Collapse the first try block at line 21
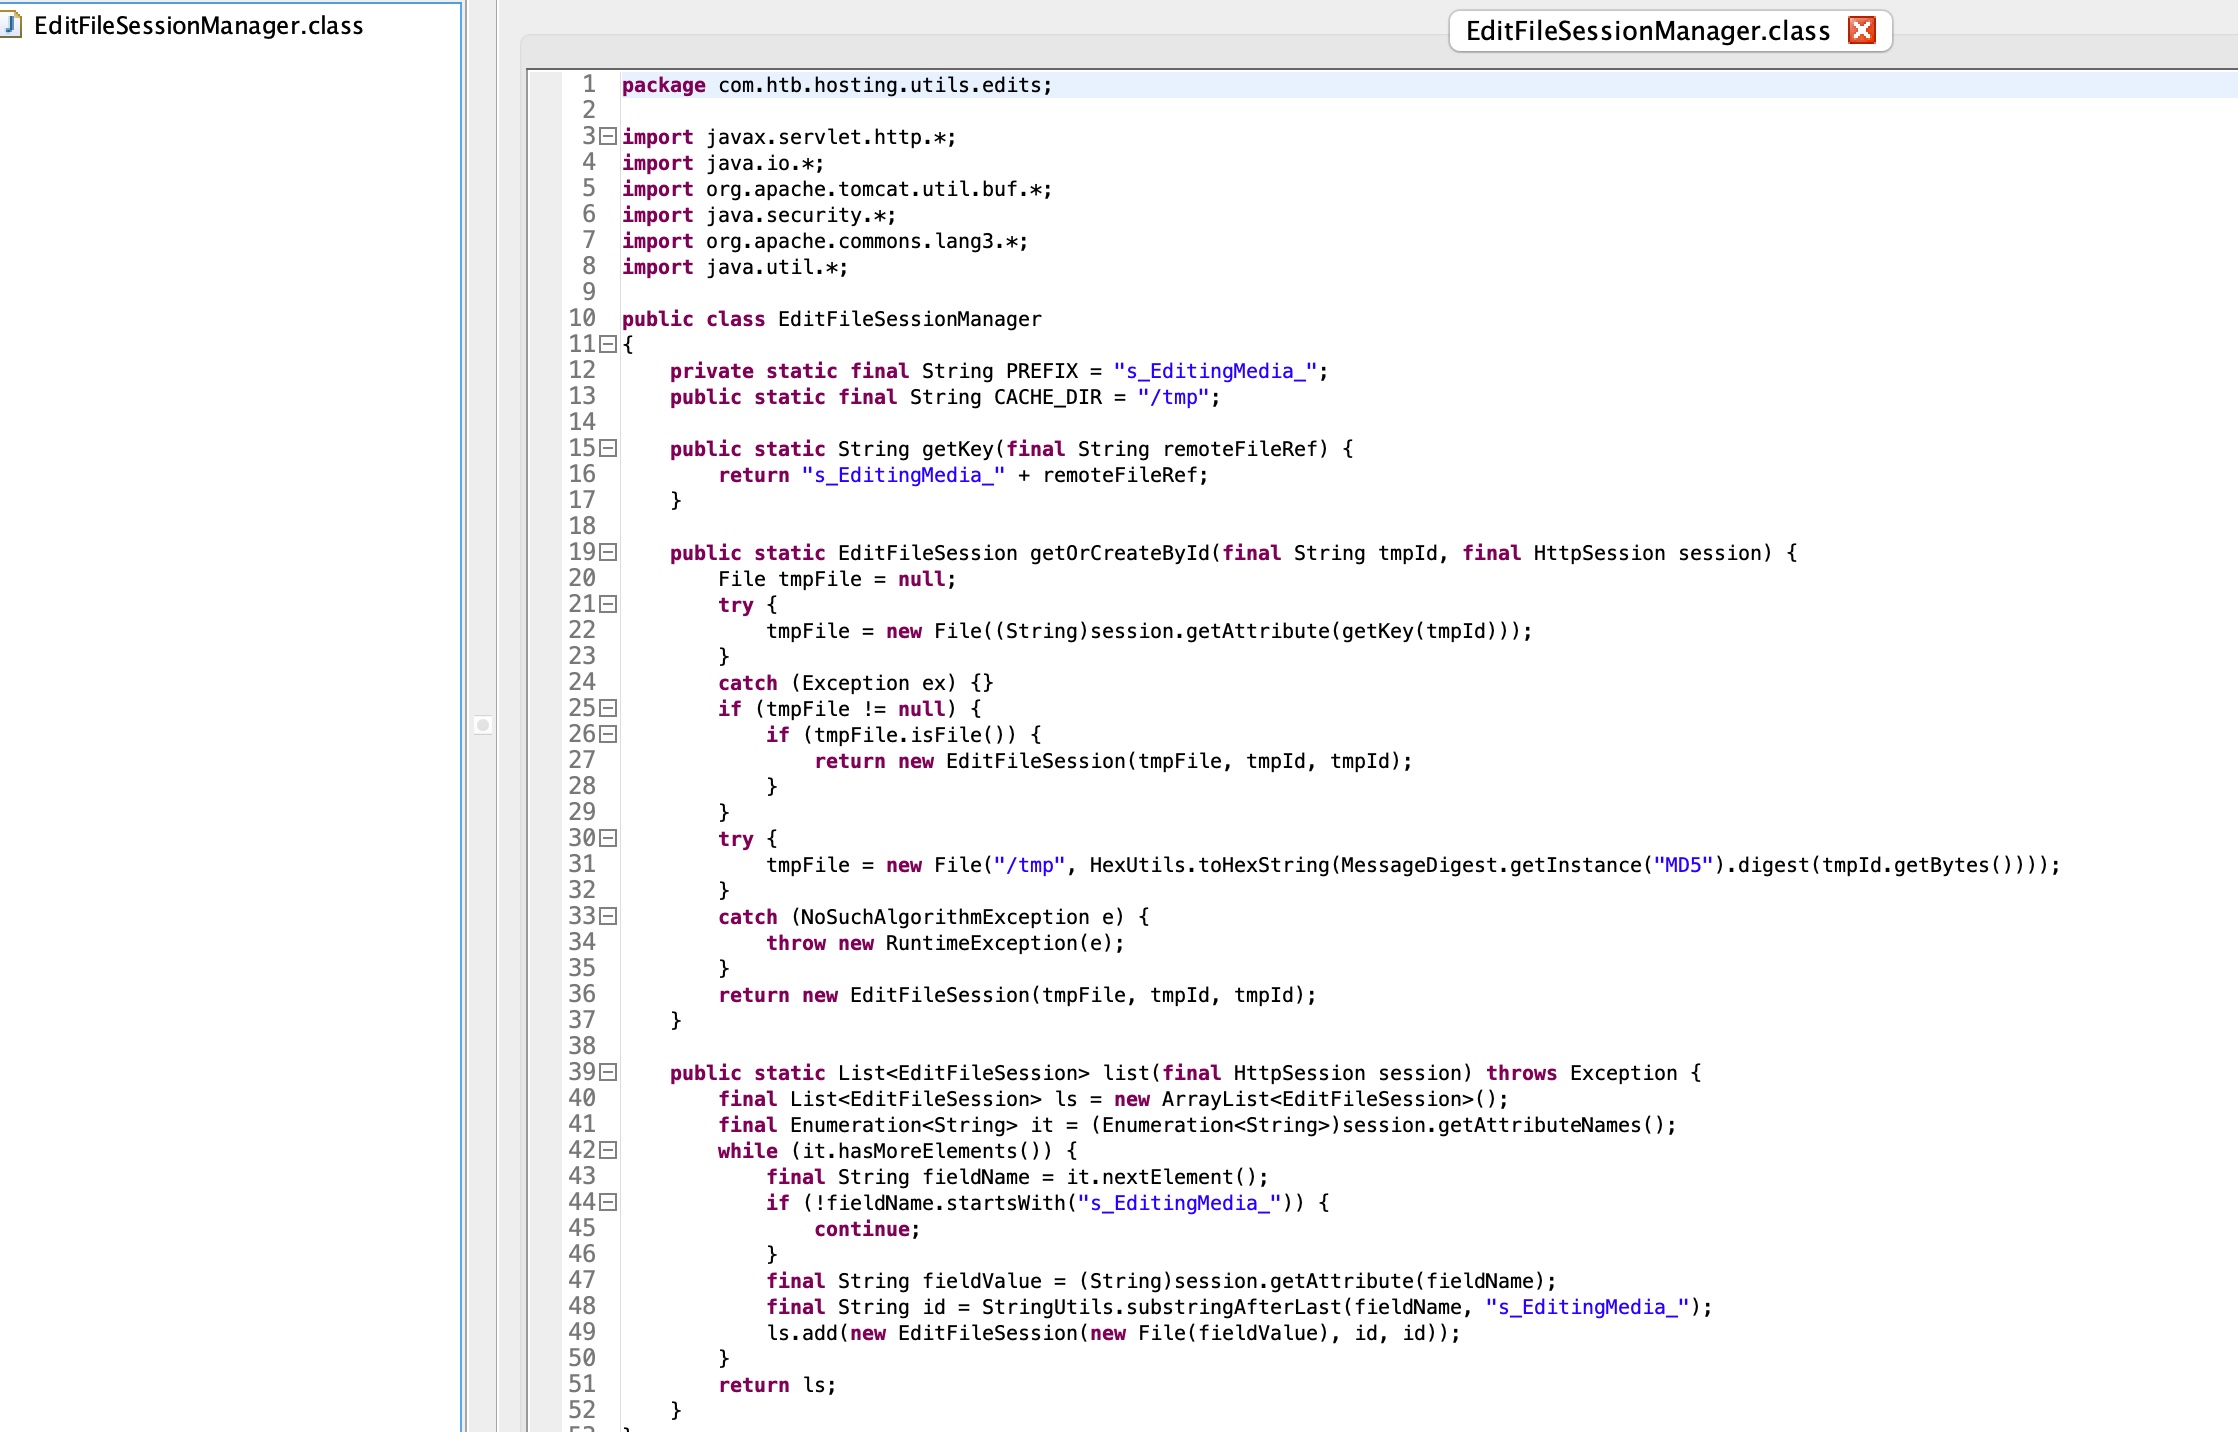Image resolution: width=2238 pixels, height=1432 pixels. (608, 605)
